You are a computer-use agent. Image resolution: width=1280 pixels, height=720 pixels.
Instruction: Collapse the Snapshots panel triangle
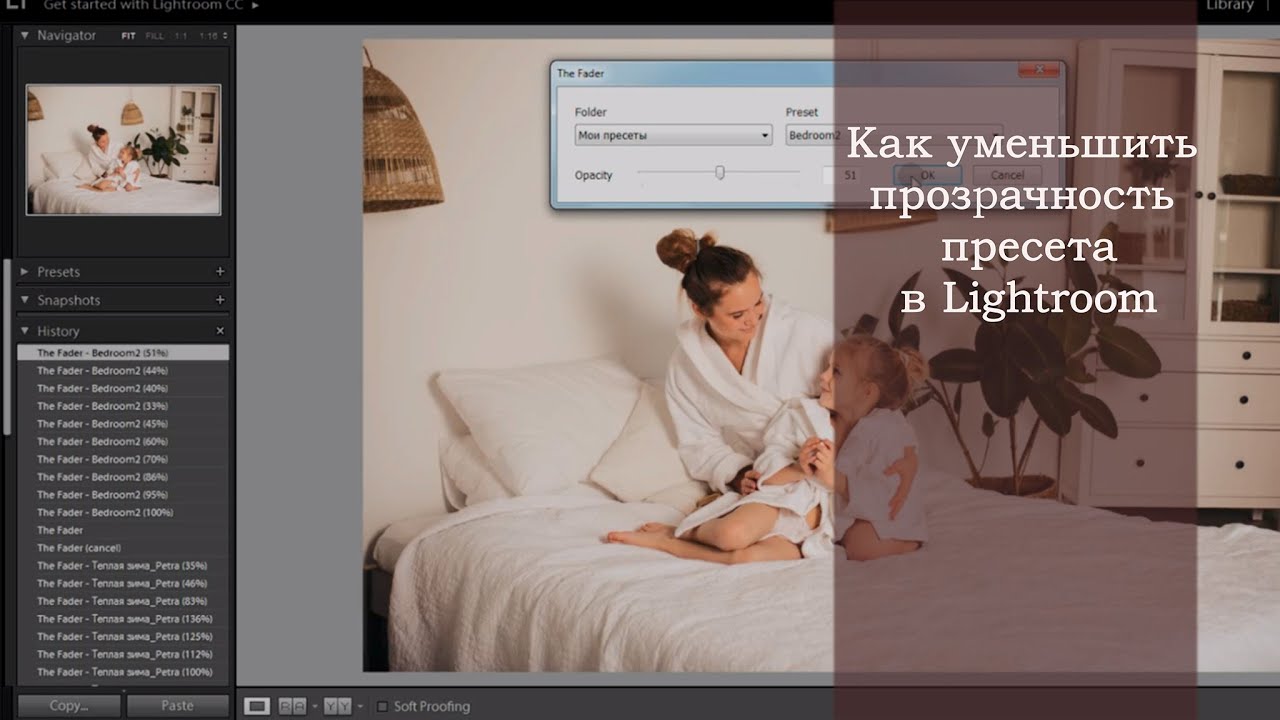[25, 300]
